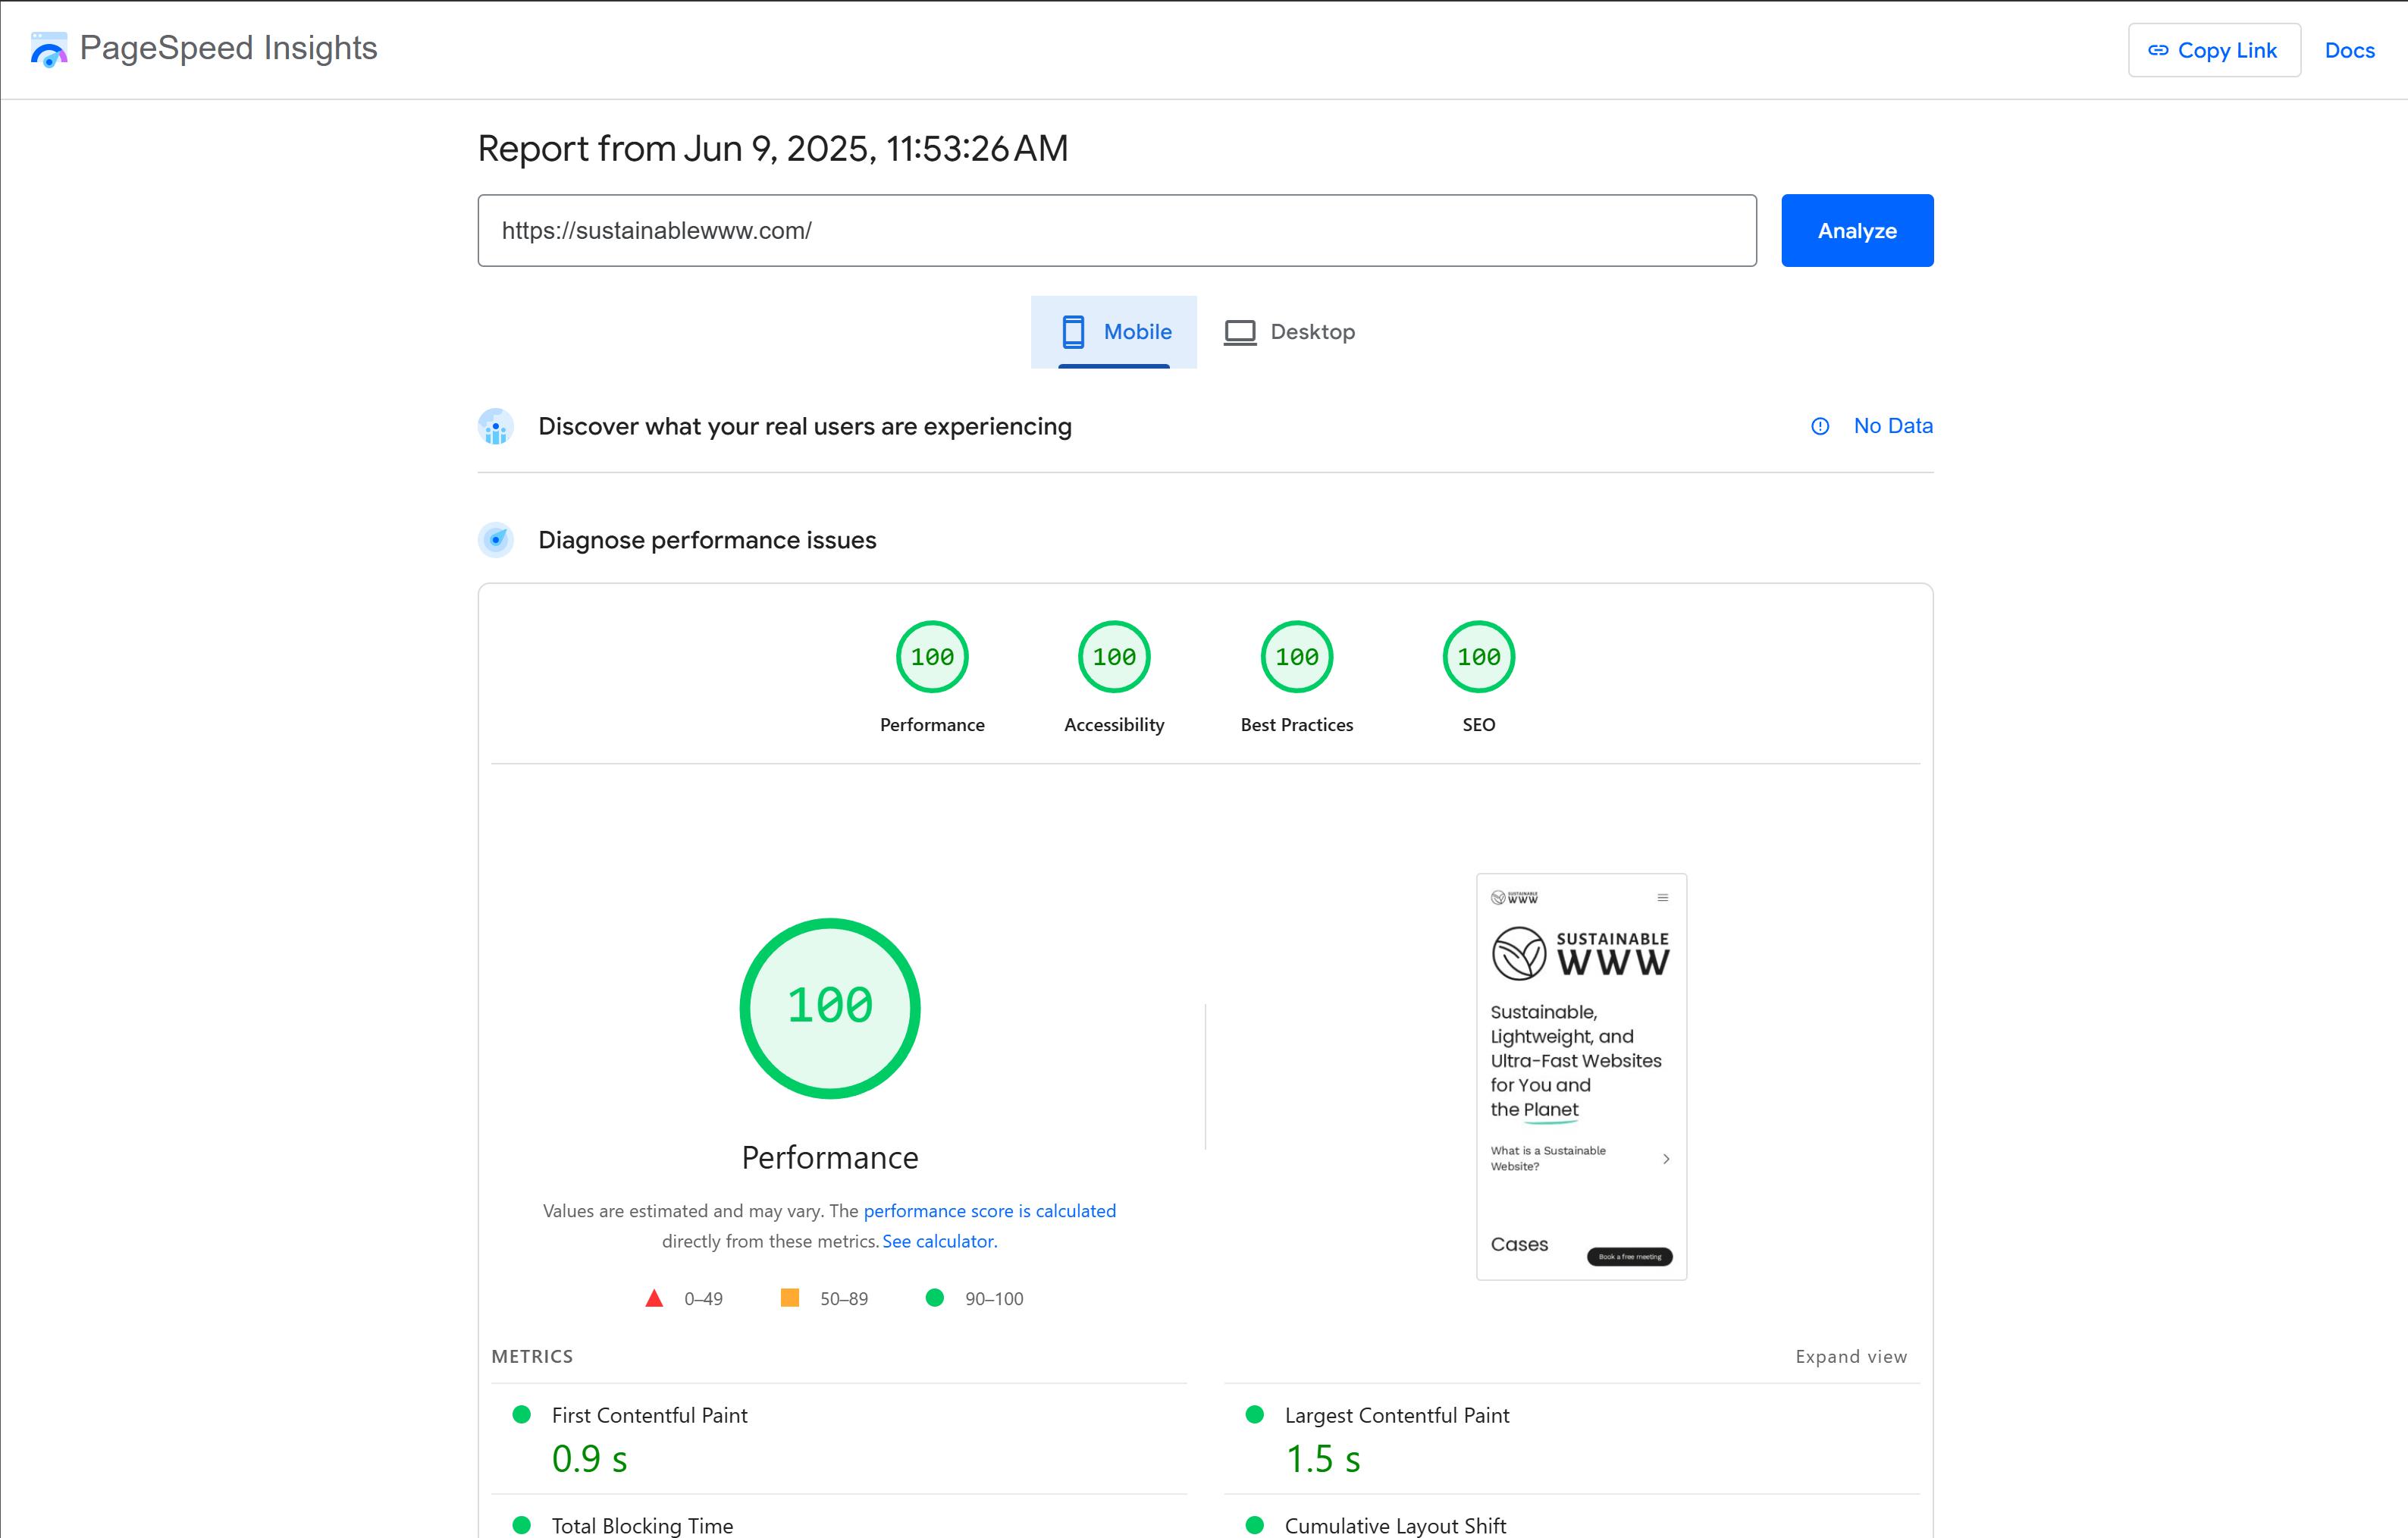This screenshot has width=2408, height=1538.
Task: Click the Report from Jun 9, 2025 heading
Action: 773,149
